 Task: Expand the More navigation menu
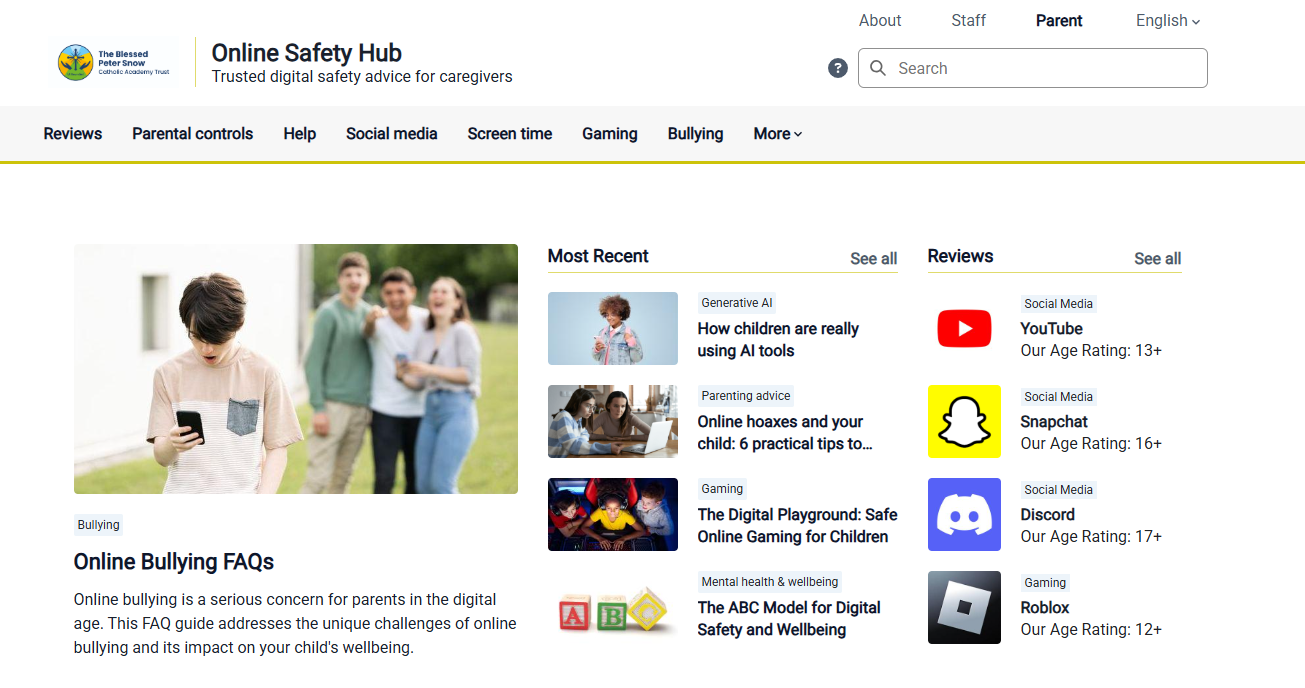(x=778, y=134)
